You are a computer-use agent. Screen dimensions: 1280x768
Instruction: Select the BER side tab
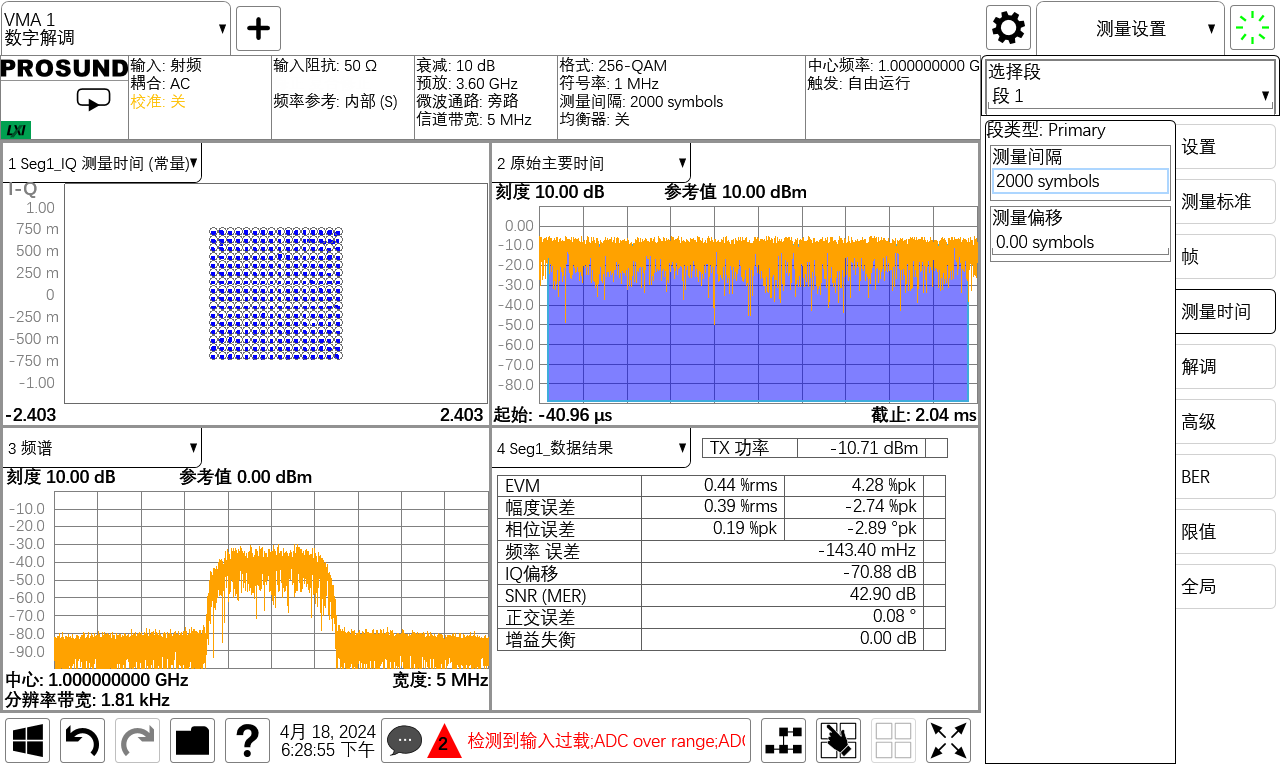(x=1226, y=476)
